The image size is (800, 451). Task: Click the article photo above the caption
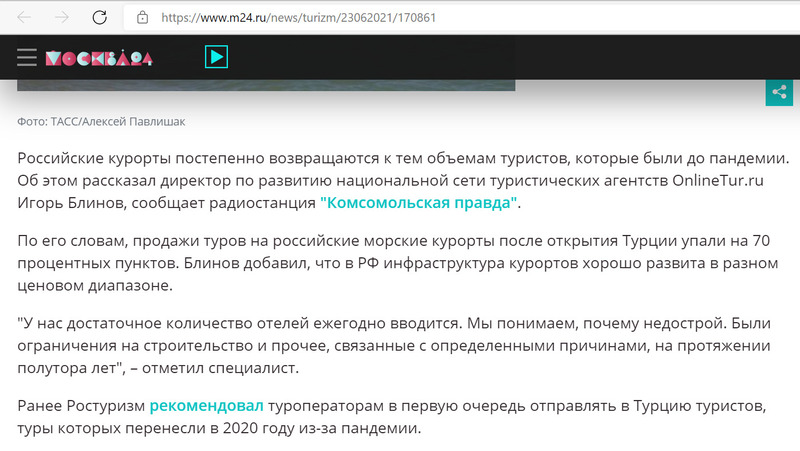tap(266, 85)
